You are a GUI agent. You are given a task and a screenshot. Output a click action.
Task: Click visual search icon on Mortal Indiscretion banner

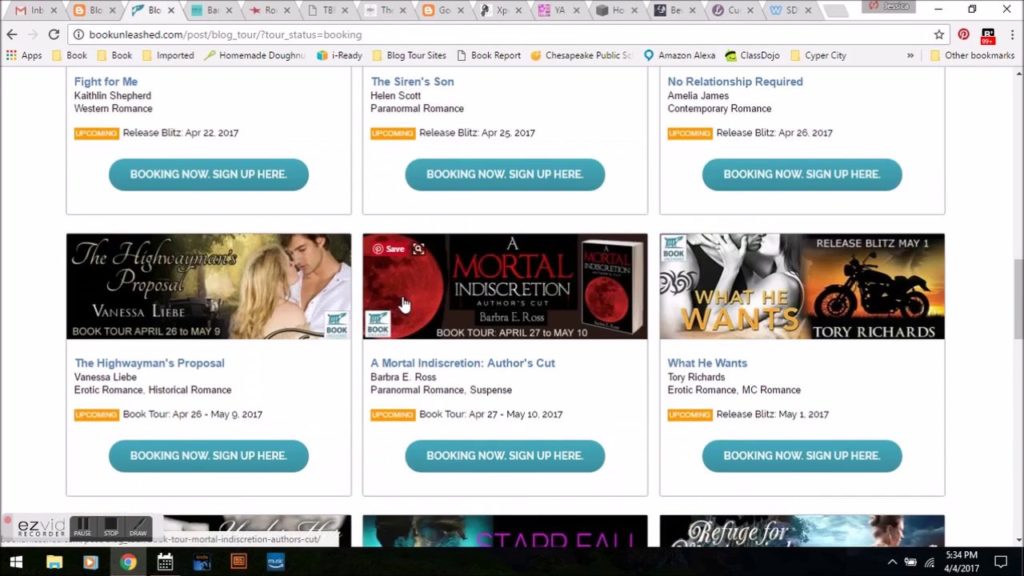[x=419, y=249]
